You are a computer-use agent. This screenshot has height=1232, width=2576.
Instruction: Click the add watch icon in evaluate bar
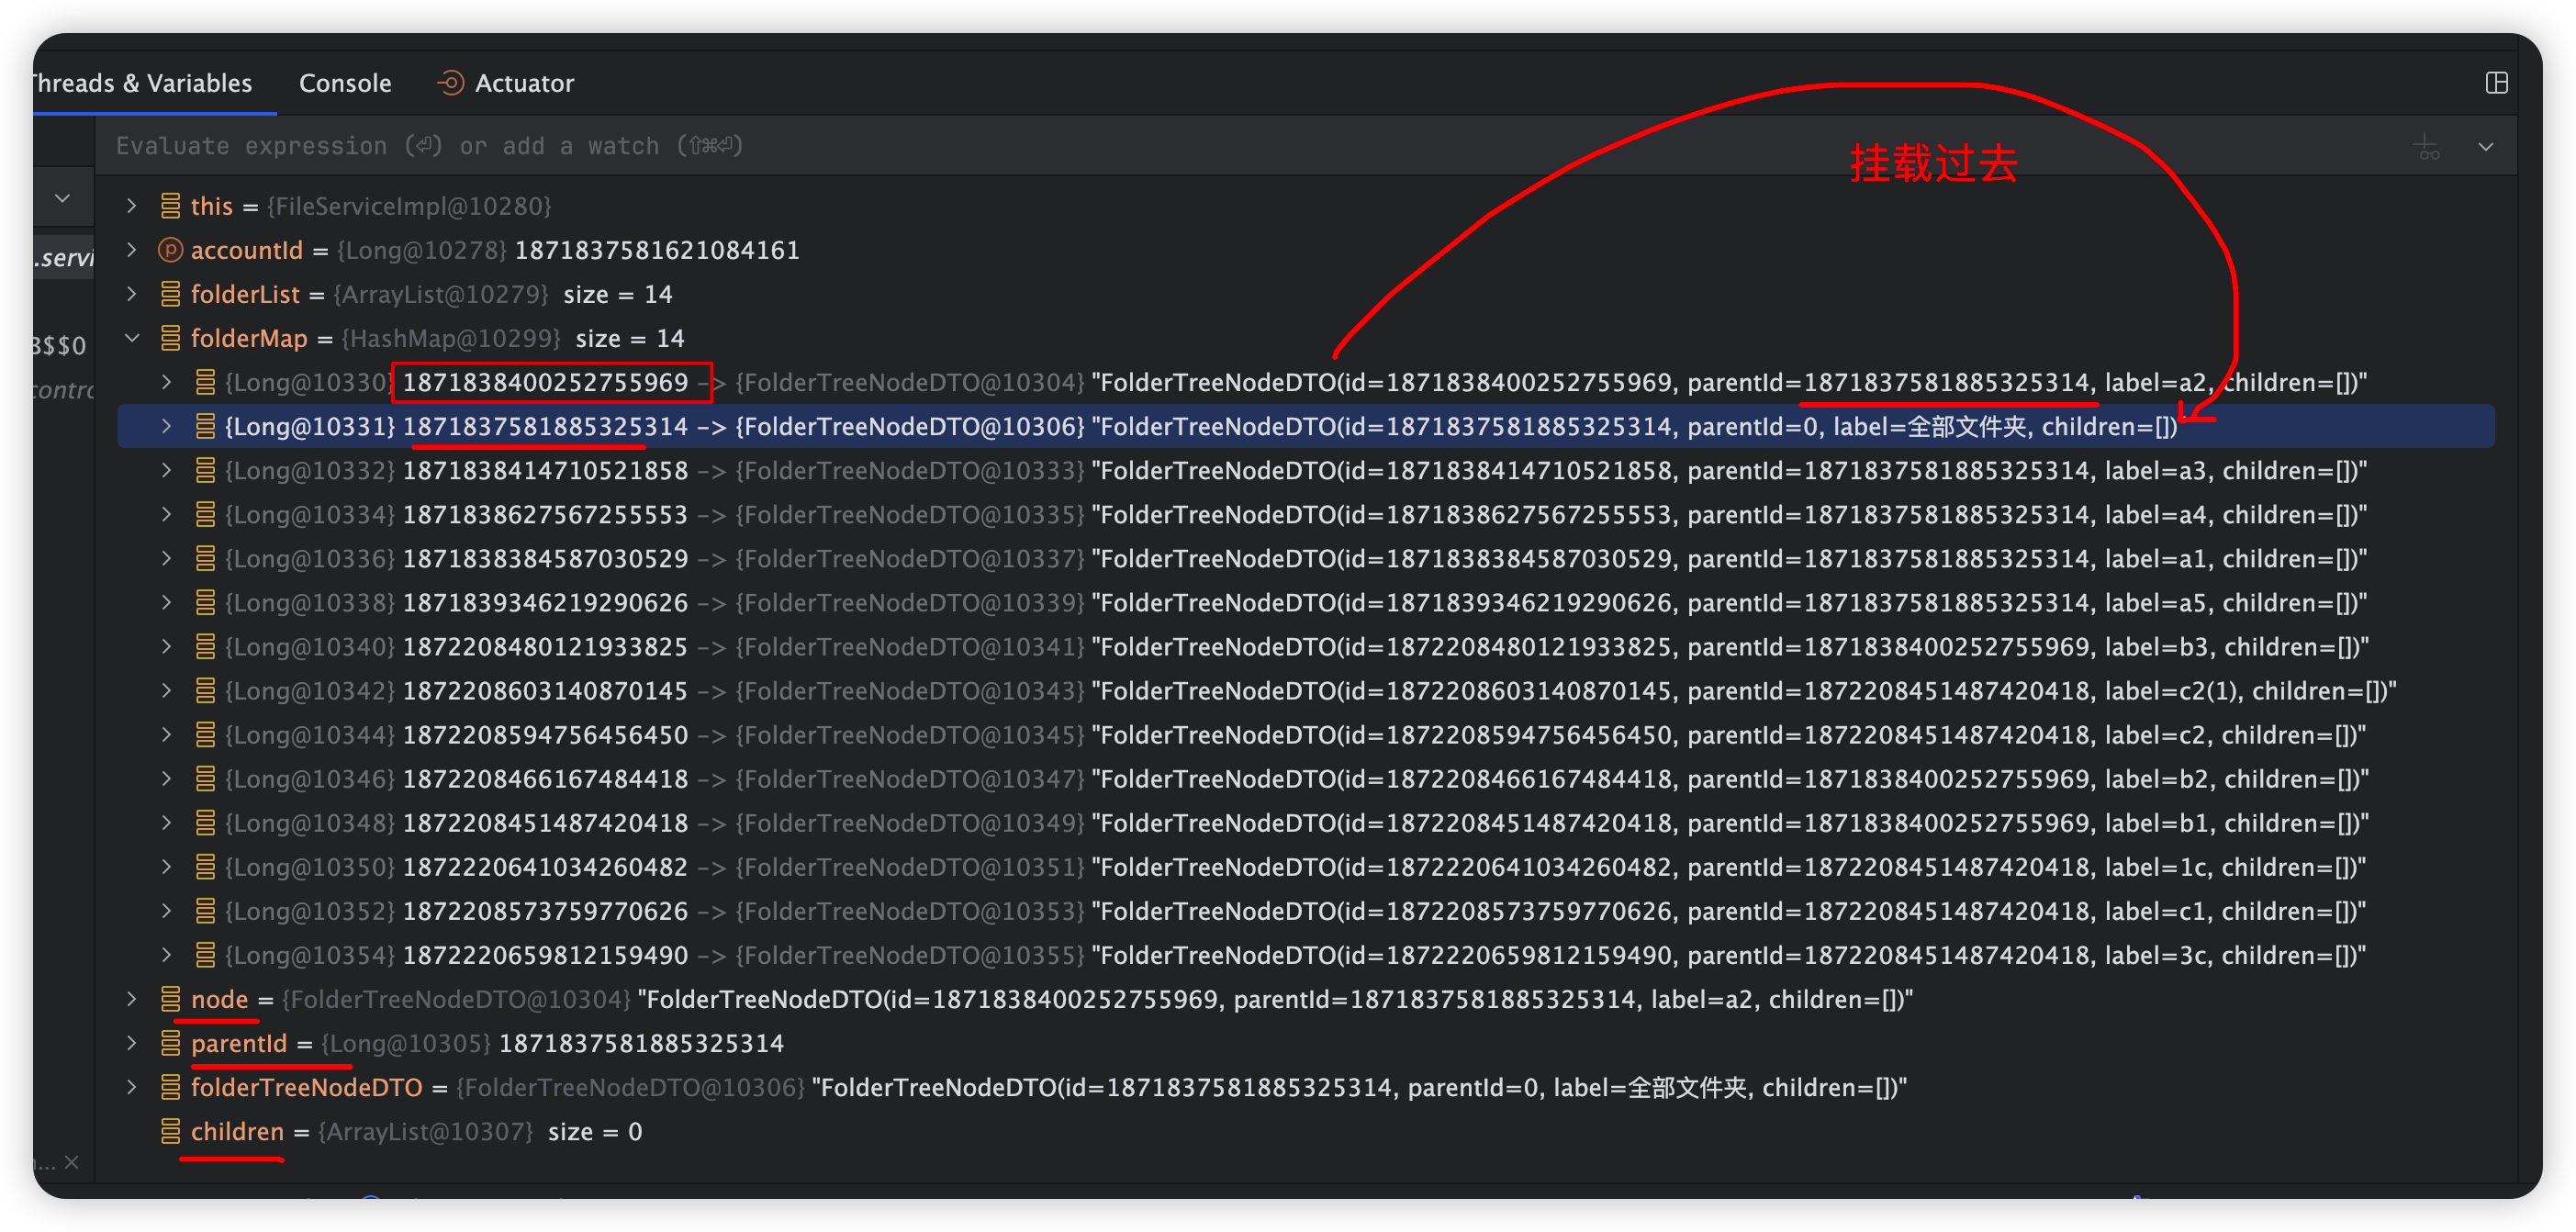pos(2425,147)
